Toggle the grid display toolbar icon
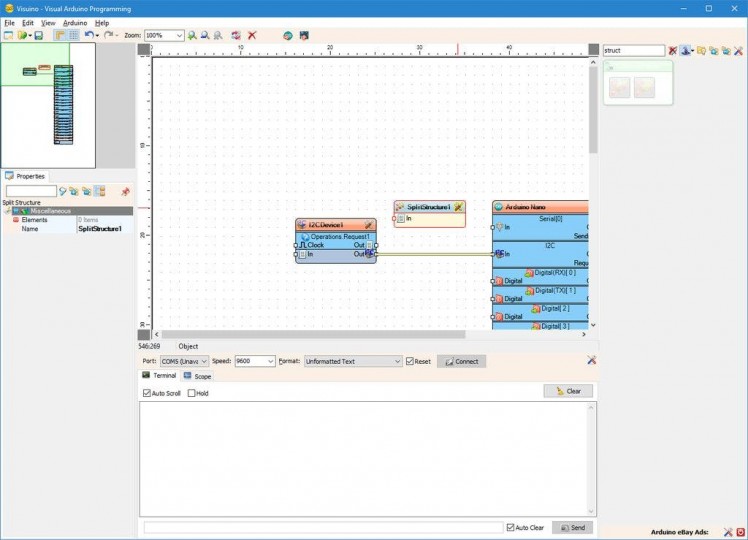 click(x=74, y=35)
